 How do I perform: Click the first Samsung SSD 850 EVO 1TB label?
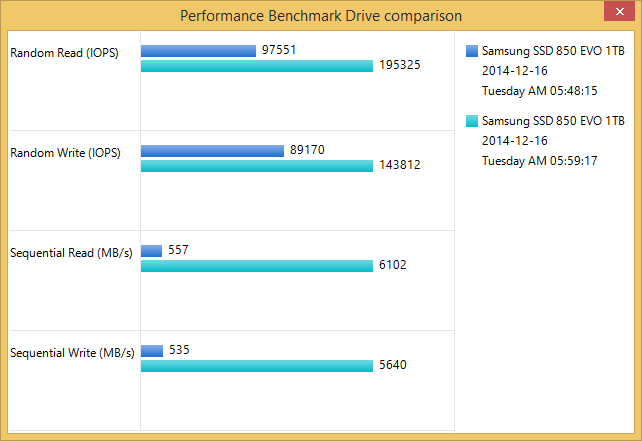click(553, 51)
